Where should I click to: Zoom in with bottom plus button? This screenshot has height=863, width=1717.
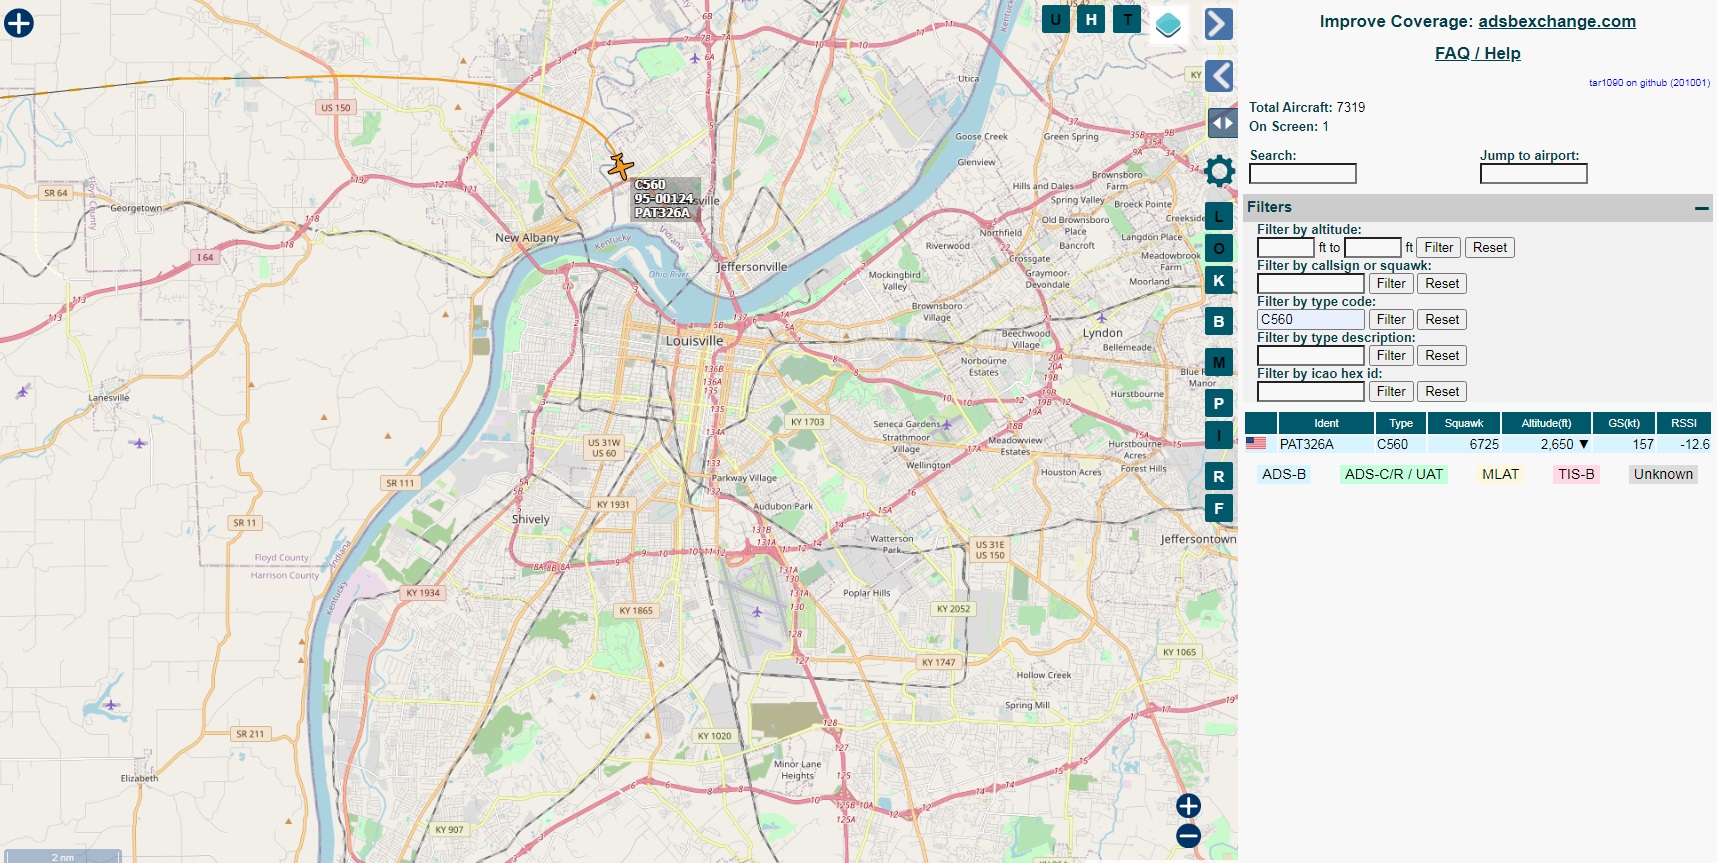tap(1188, 806)
